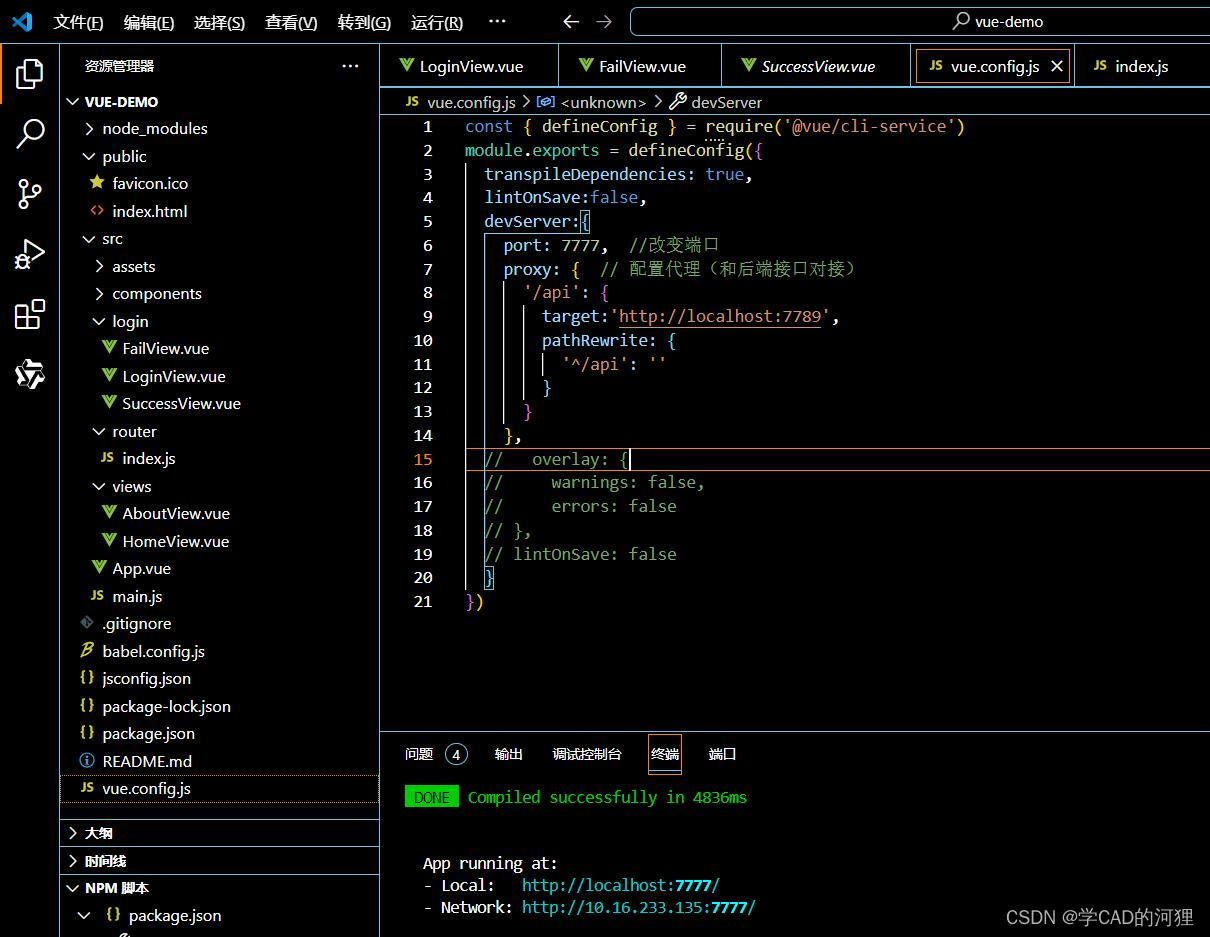The width and height of the screenshot is (1210, 937).
Task: Select the 终端 terminal panel tab
Action: click(x=665, y=754)
